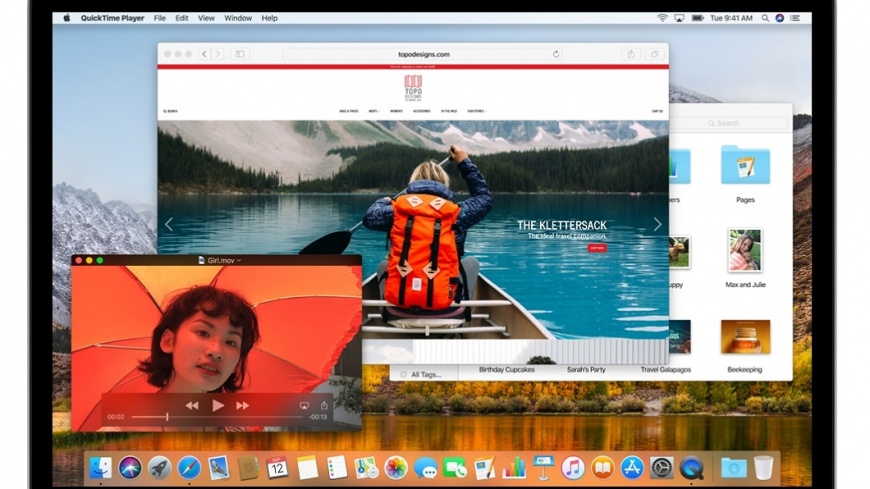This screenshot has width=870, height=489.
Task: Show the Safari sidebar
Action: coord(240,54)
